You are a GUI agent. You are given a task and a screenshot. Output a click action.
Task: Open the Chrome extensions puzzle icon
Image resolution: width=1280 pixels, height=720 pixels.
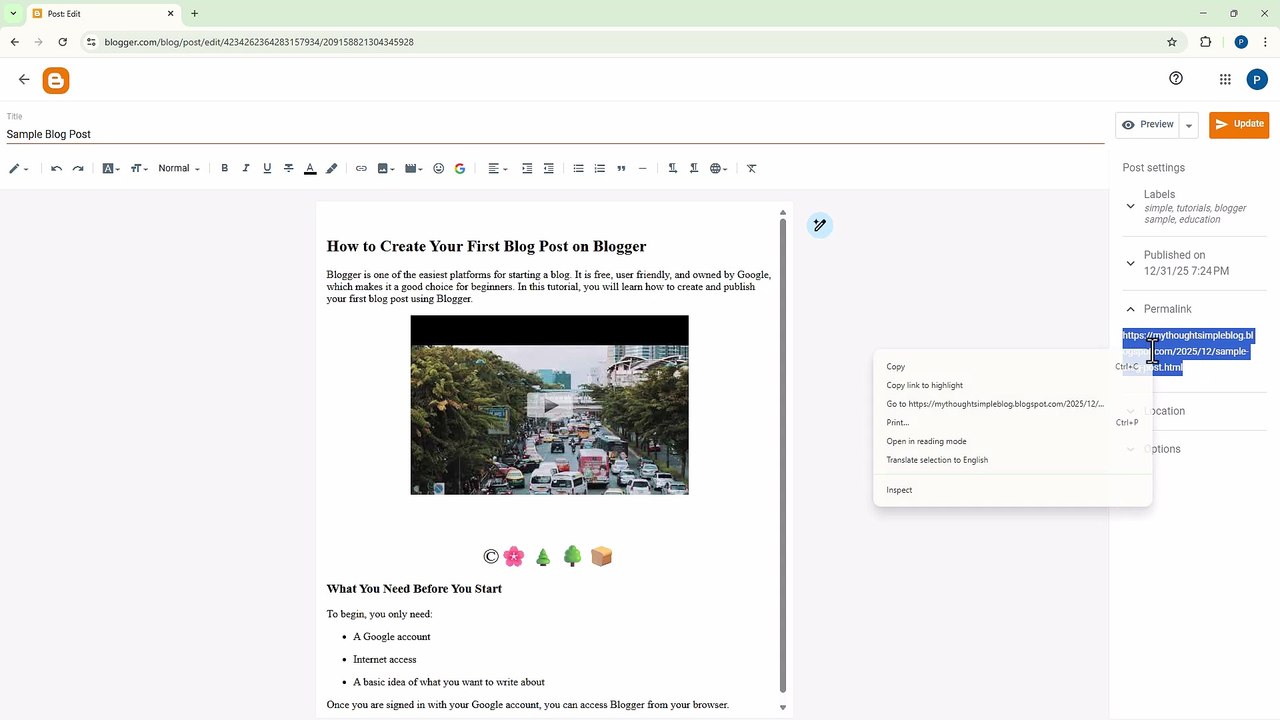[1205, 42]
